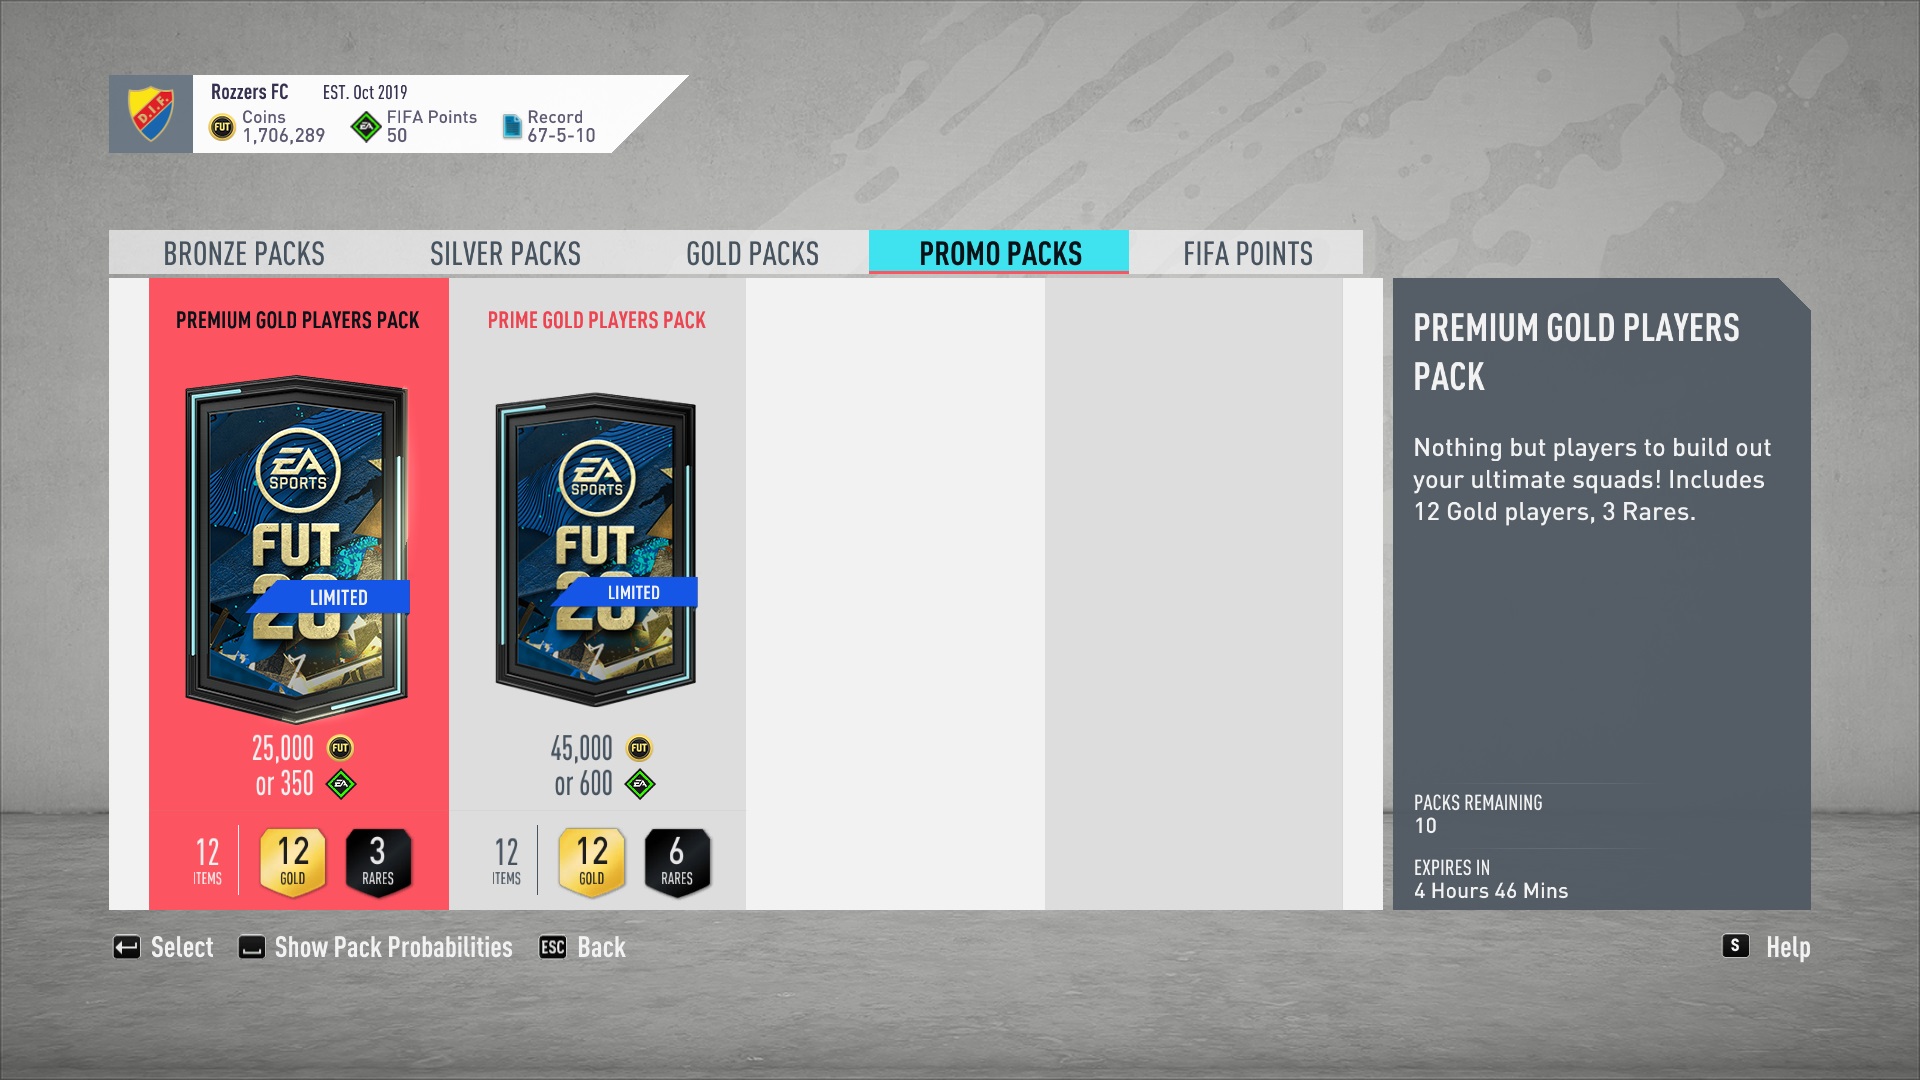Click the green FIFA Points diamond icon in header
Viewport: 1920px width, 1080px height.
point(366,127)
